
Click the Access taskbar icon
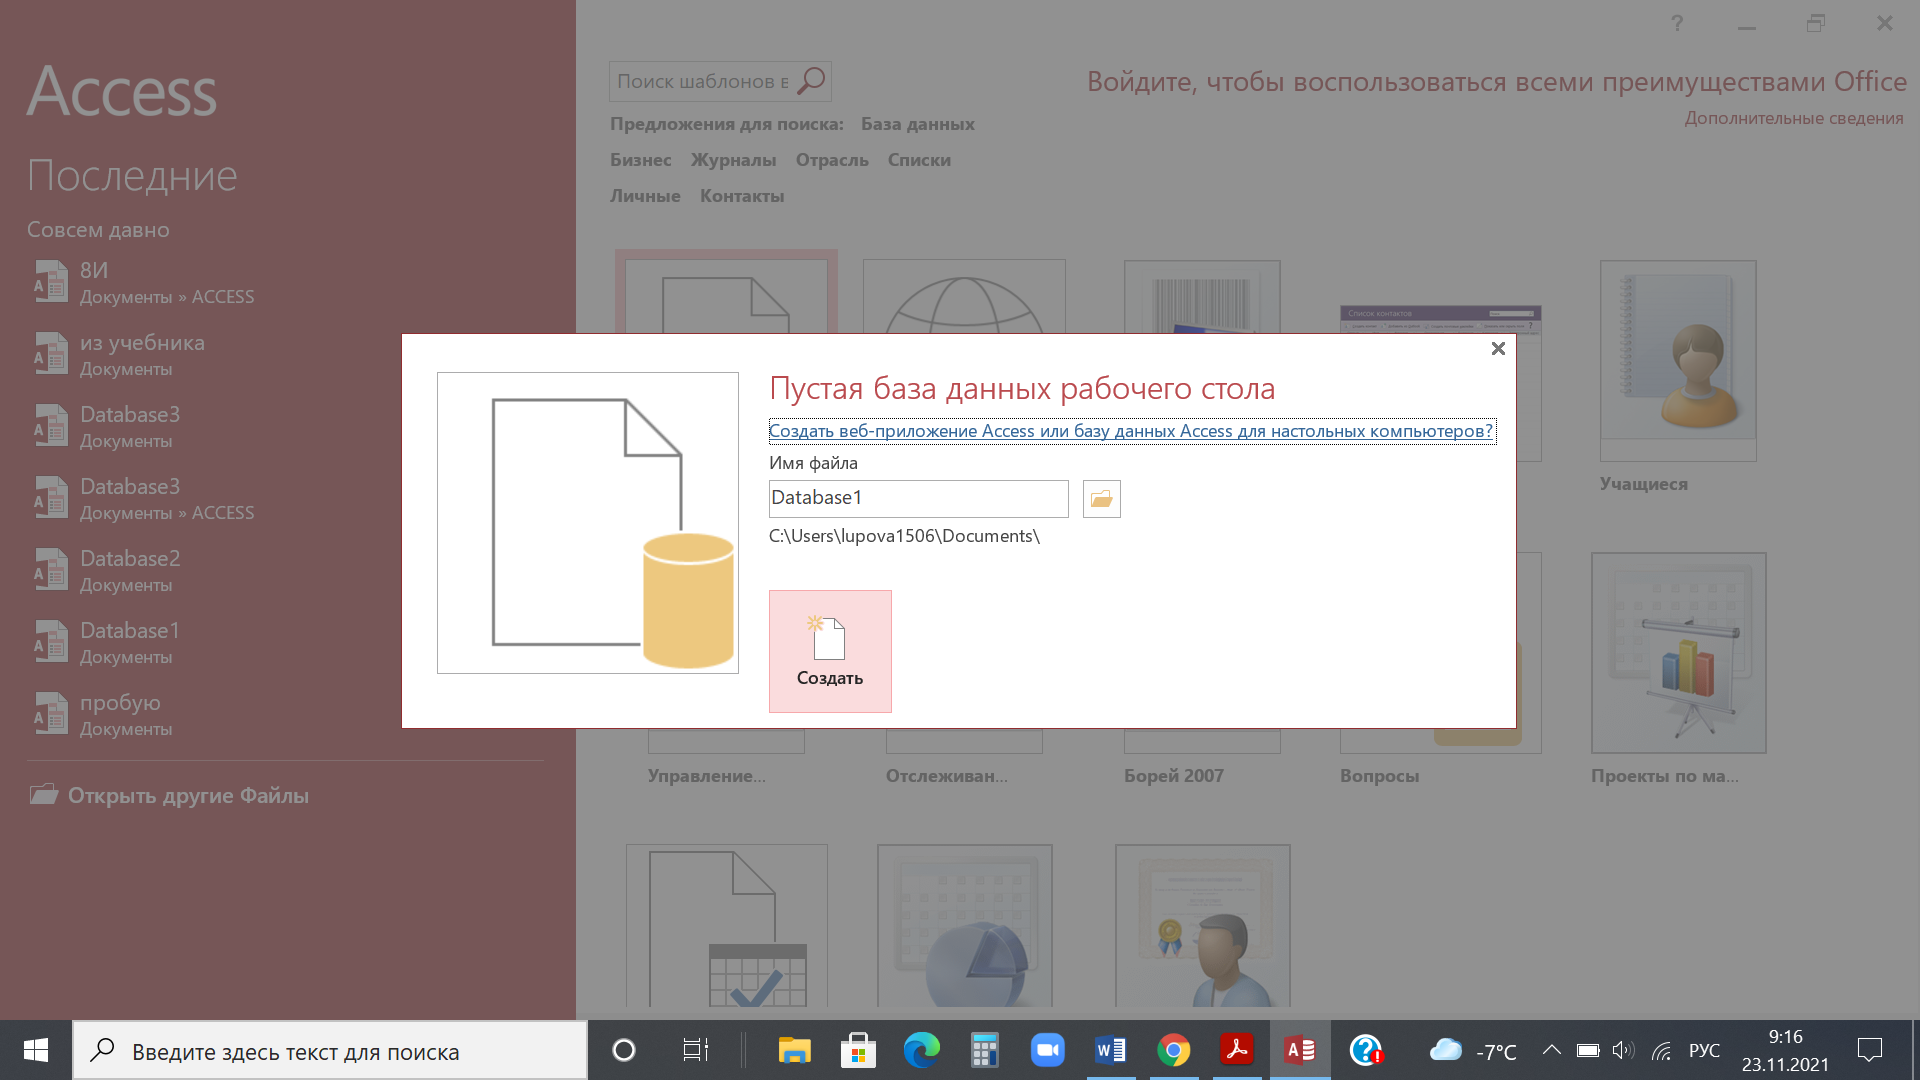[x=1300, y=1050]
